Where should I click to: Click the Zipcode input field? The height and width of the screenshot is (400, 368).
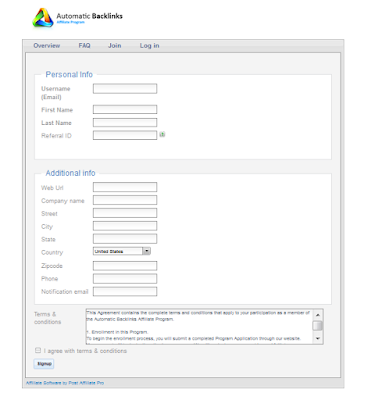(x=125, y=266)
